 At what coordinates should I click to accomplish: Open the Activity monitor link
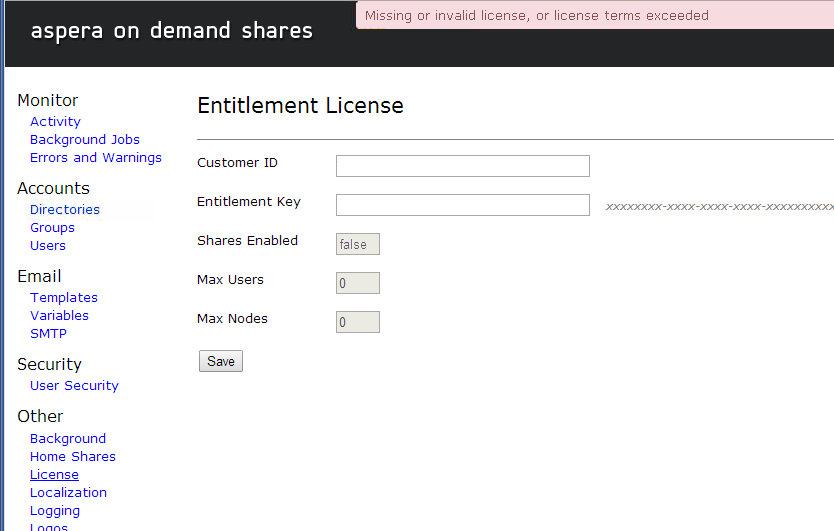pyautogui.click(x=55, y=122)
